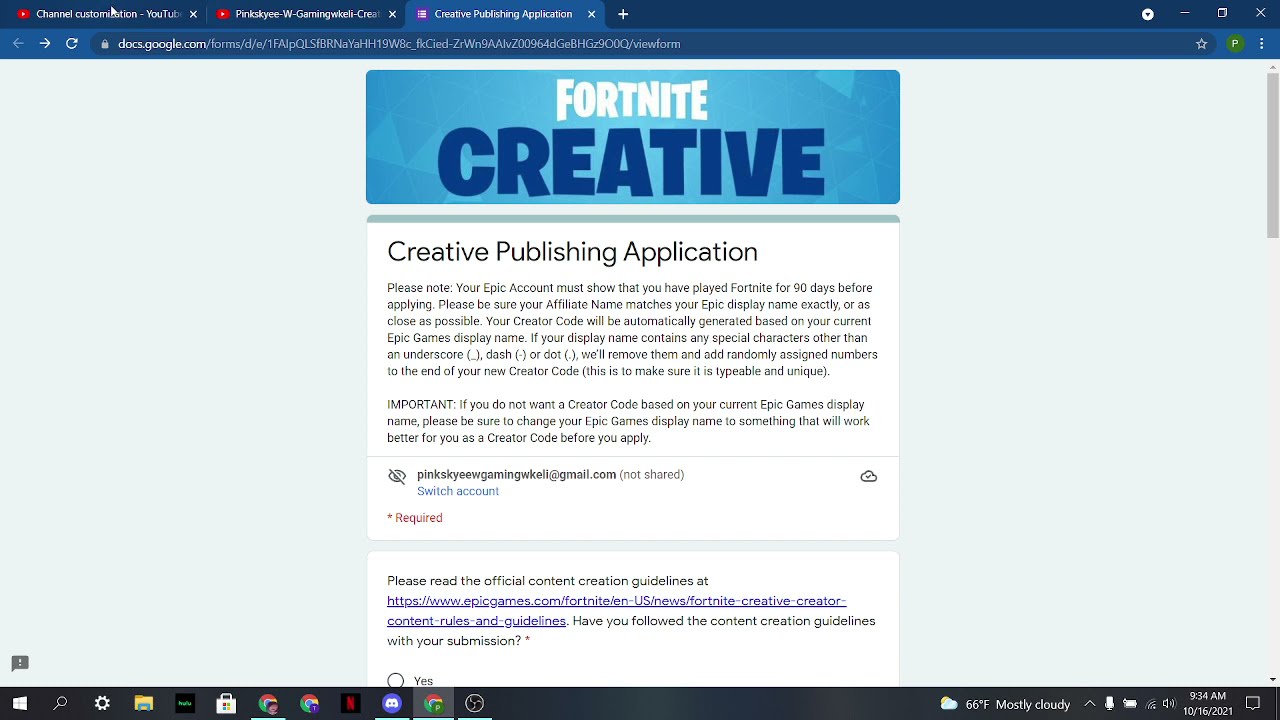Click the crossed-eye not shared icon
Viewport: 1280px width, 720px height.
(397, 476)
